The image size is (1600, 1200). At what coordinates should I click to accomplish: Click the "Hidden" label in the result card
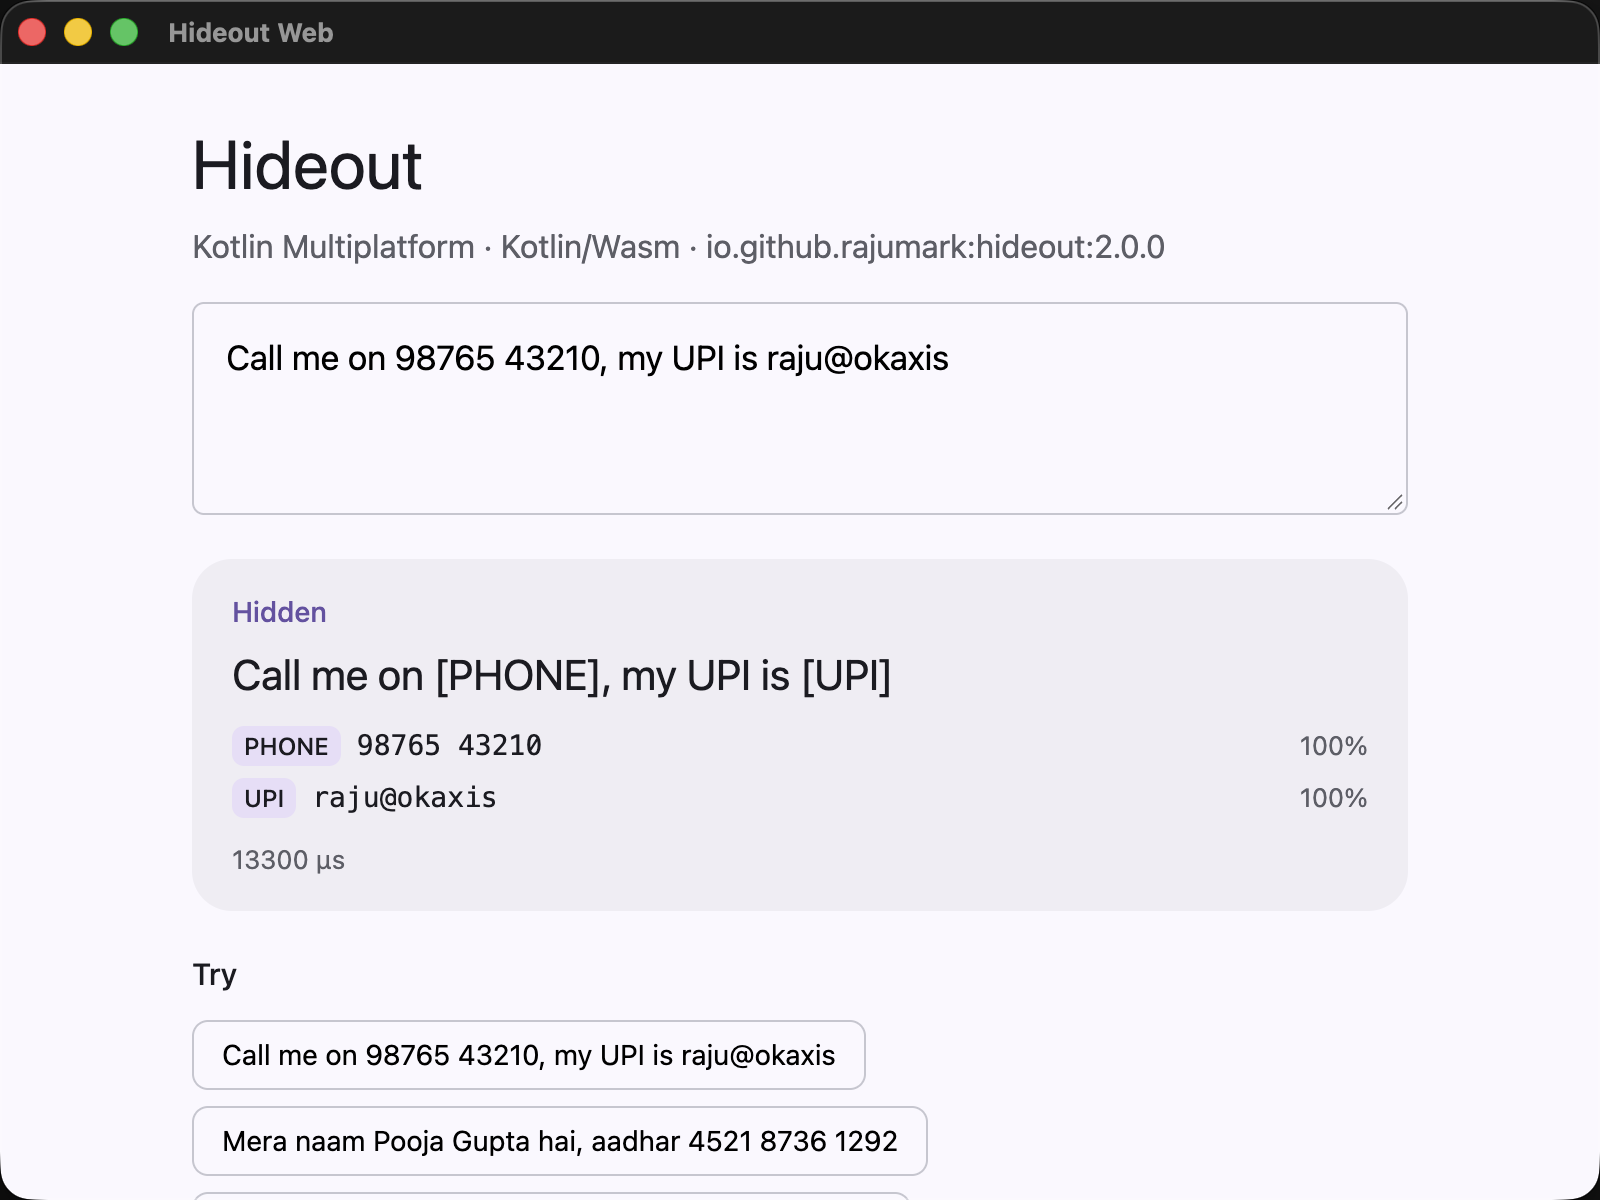[x=279, y=612]
